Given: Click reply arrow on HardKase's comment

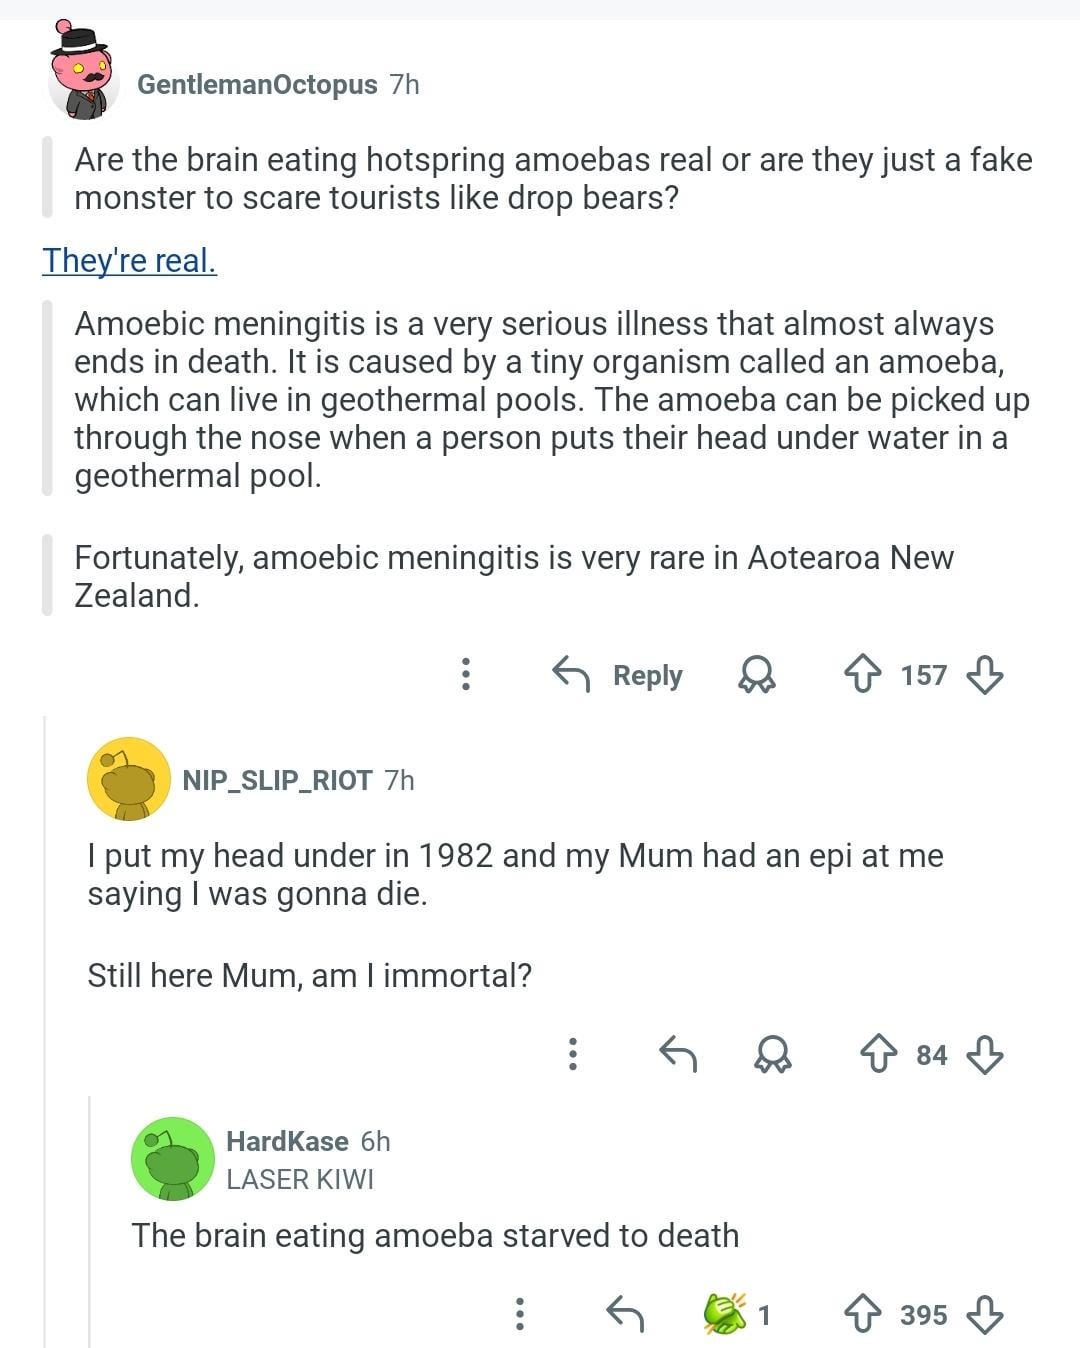Looking at the screenshot, I should 625,1313.
